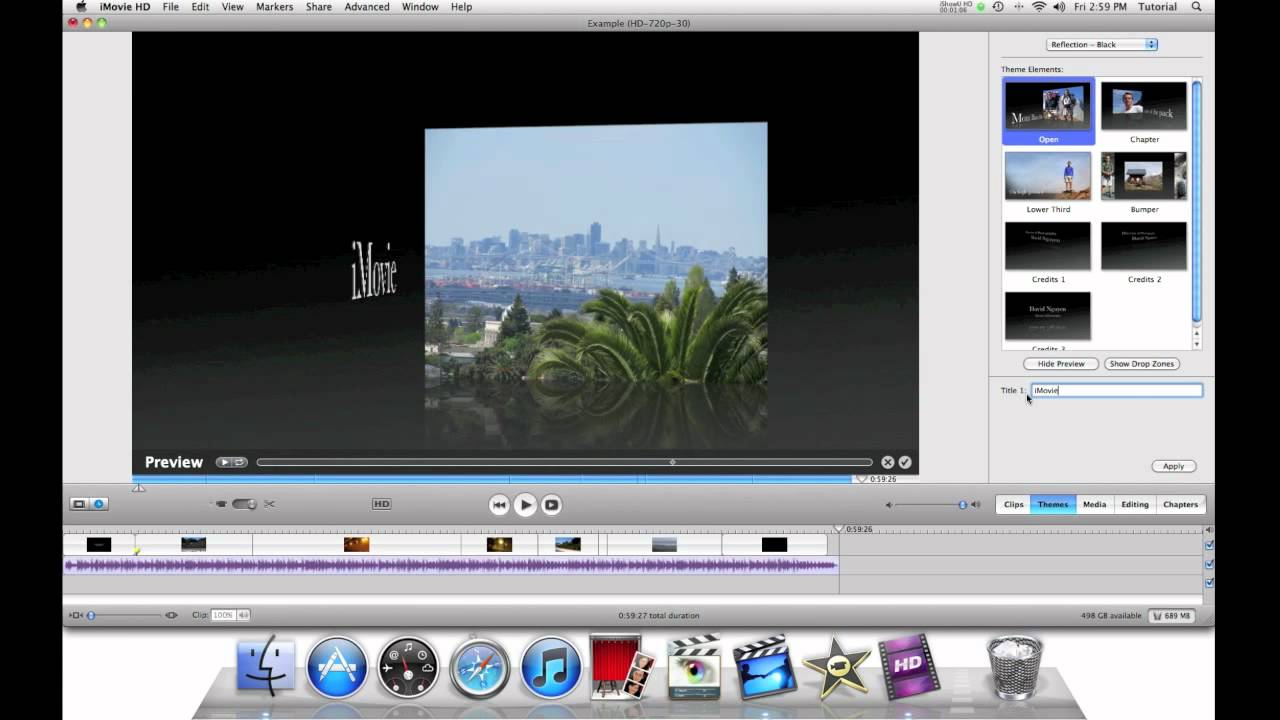Viewport: 1280px width, 720px height.
Task: Click the clip volume speaker button
Action: coord(243,615)
